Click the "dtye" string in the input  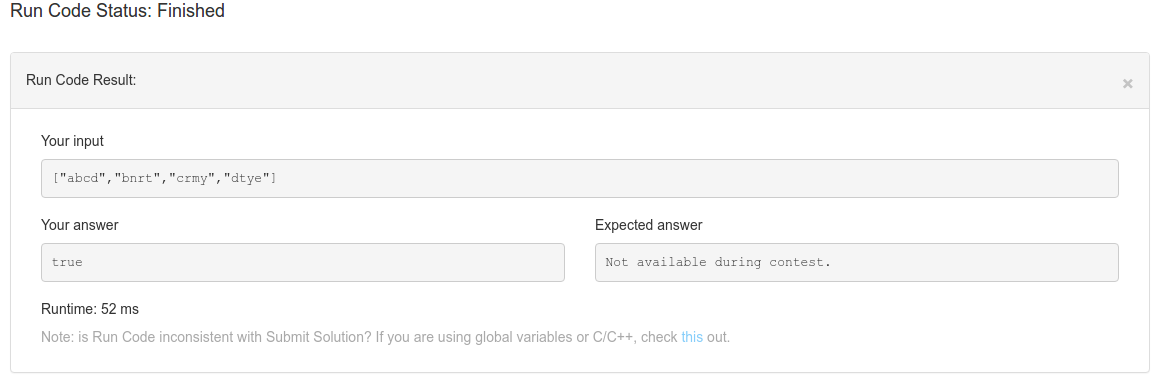248,178
